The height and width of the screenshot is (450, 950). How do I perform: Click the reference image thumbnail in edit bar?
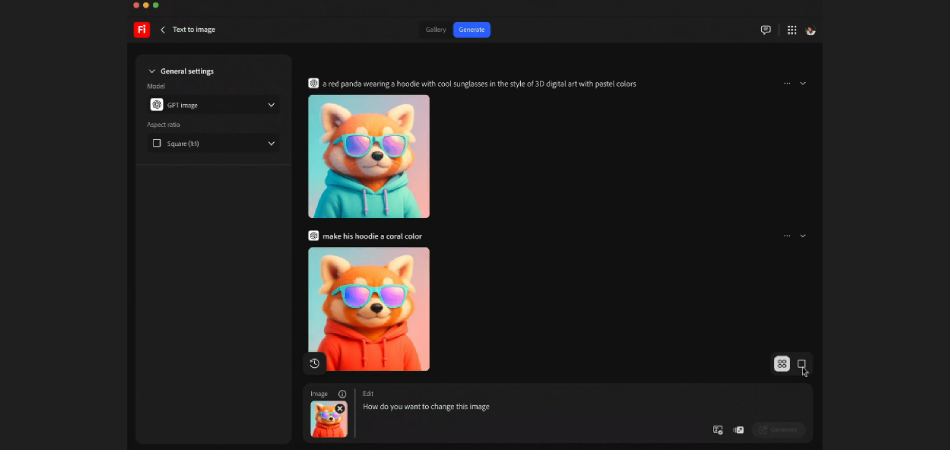coord(329,419)
